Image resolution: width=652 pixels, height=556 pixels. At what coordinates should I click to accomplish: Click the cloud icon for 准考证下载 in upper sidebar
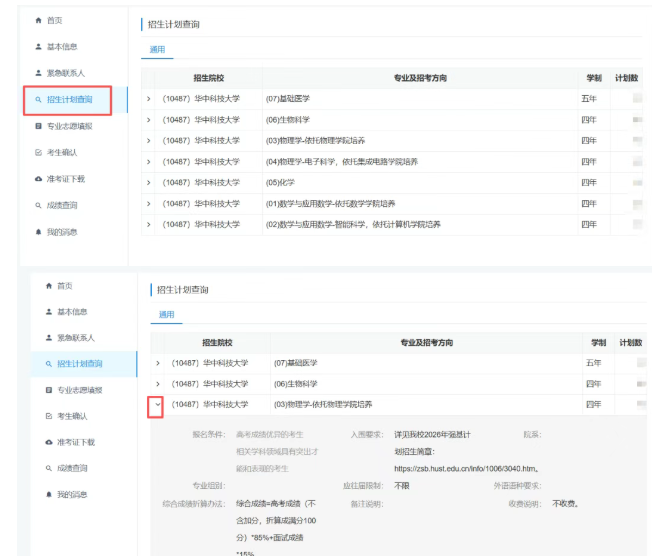point(38,179)
